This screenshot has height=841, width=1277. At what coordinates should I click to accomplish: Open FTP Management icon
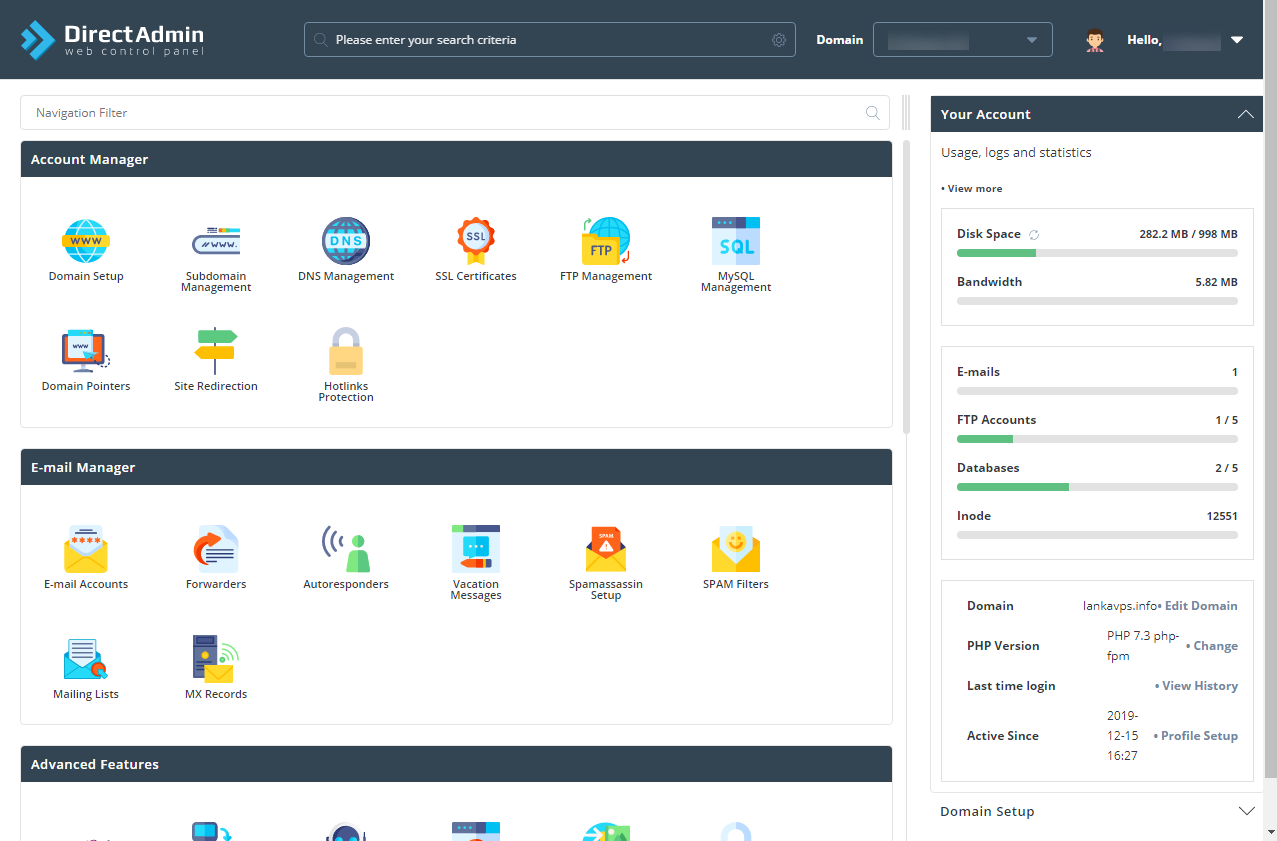tap(606, 241)
